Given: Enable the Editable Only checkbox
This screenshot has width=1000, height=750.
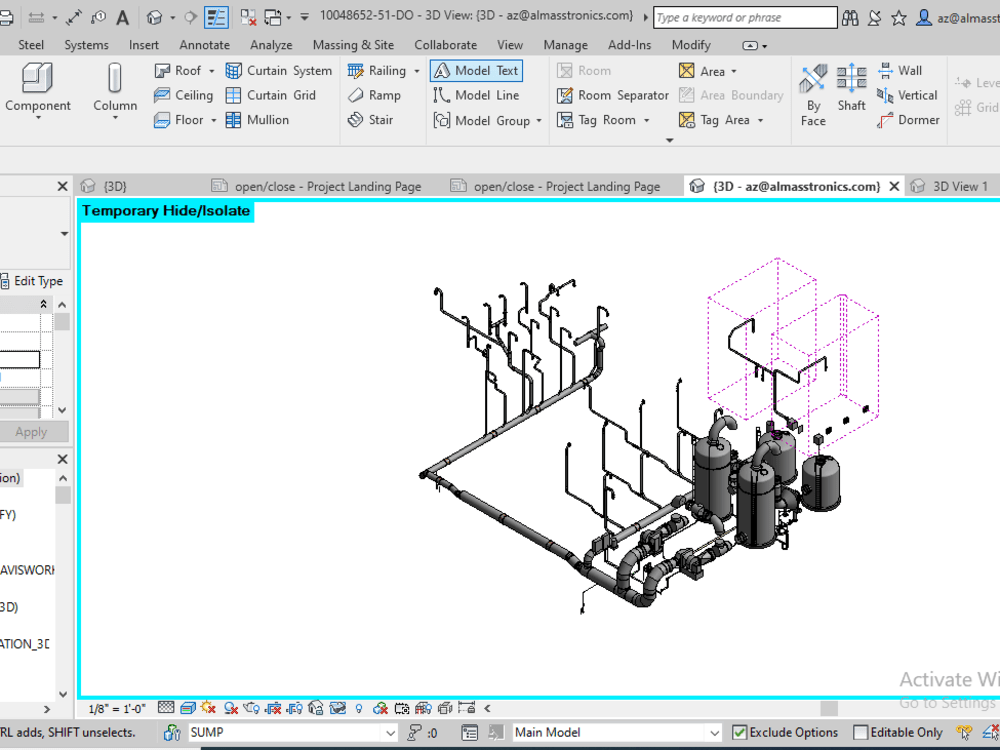Looking at the screenshot, I should click(x=861, y=733).
